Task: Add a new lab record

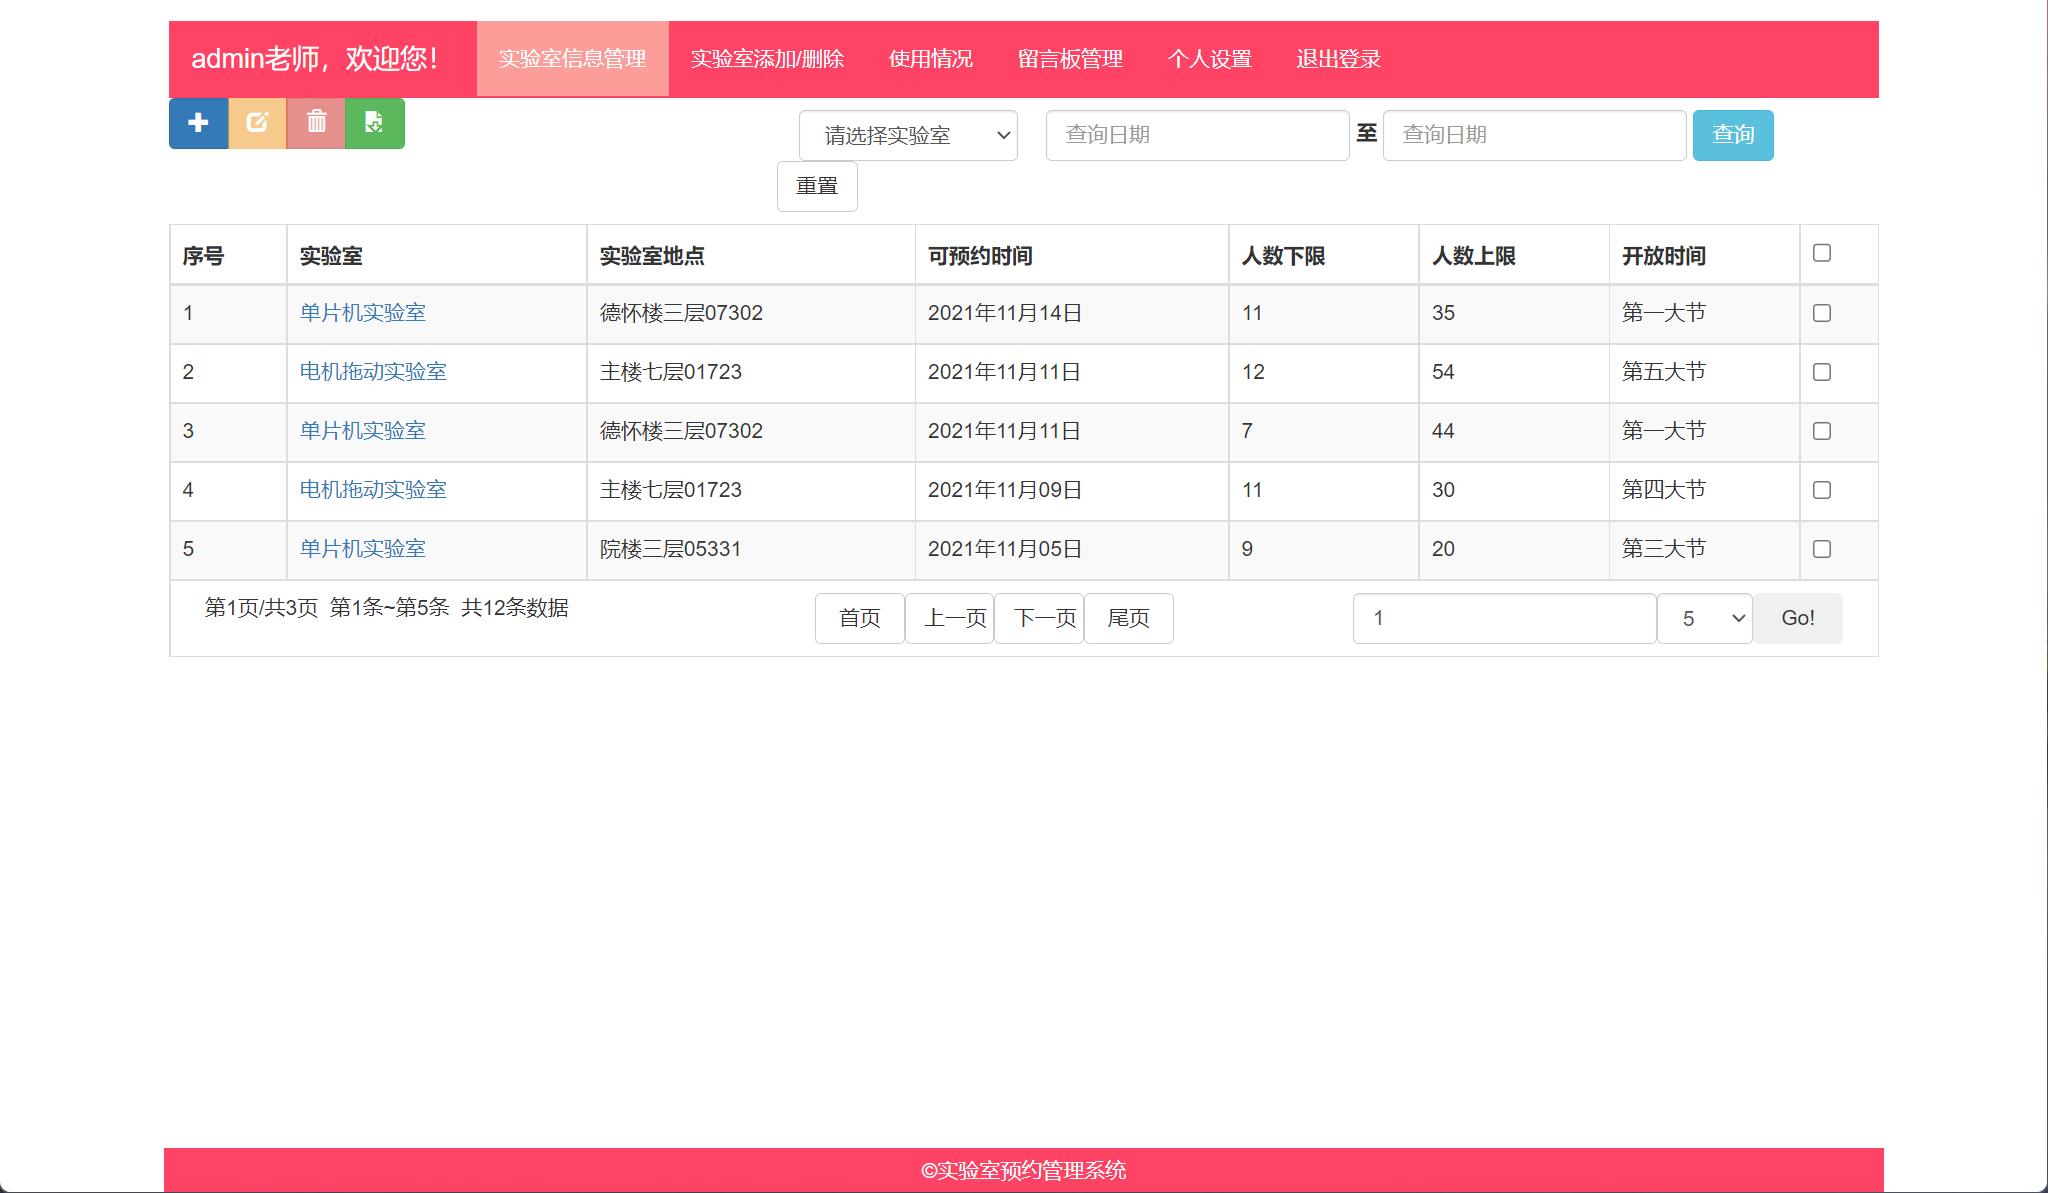Action: [198, 124]
